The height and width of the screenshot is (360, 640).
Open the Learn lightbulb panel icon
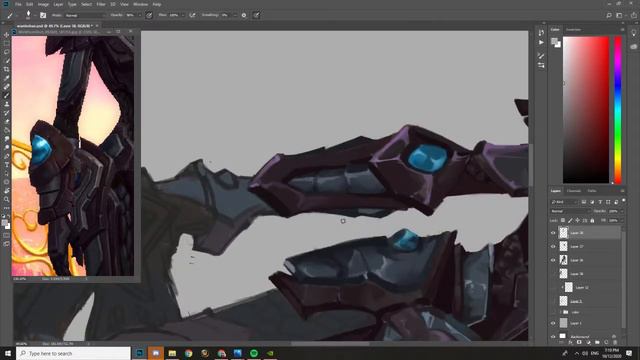click(633, 33)
